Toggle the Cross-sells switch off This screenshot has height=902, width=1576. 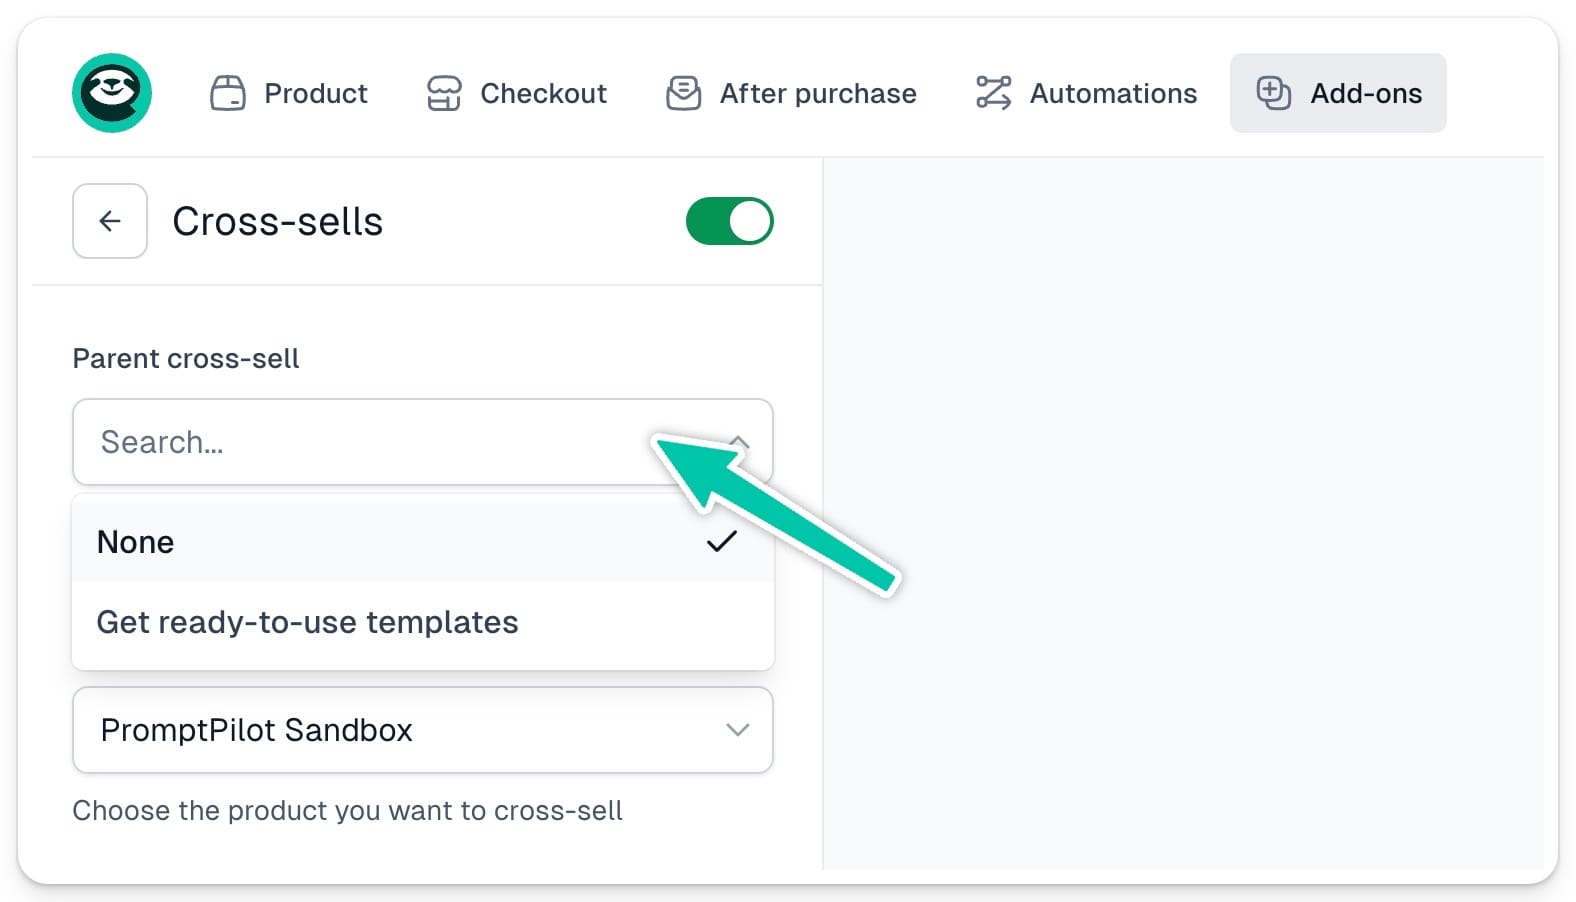[x=730, y=221]
